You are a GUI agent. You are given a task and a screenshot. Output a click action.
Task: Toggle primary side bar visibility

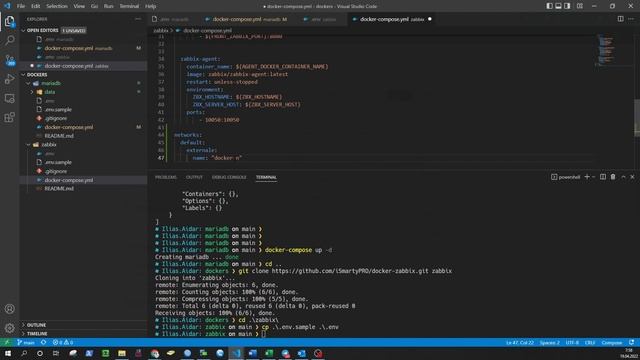coord(549,6)
